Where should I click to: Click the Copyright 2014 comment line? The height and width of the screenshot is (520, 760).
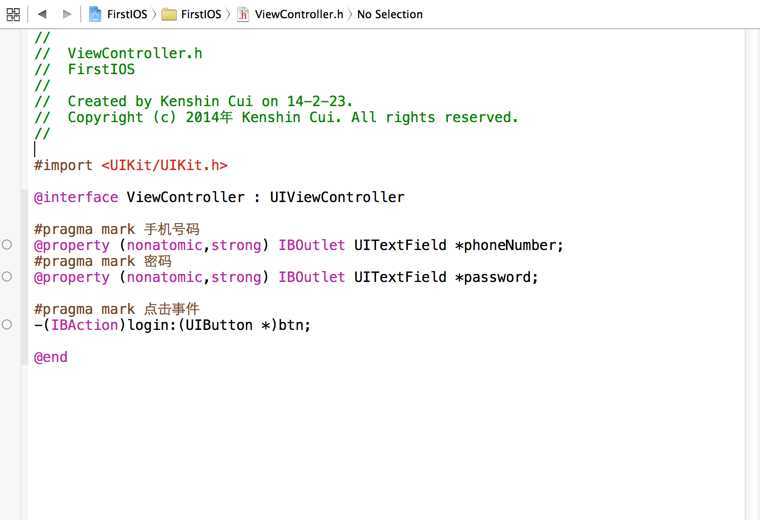[x=276, y=117]
